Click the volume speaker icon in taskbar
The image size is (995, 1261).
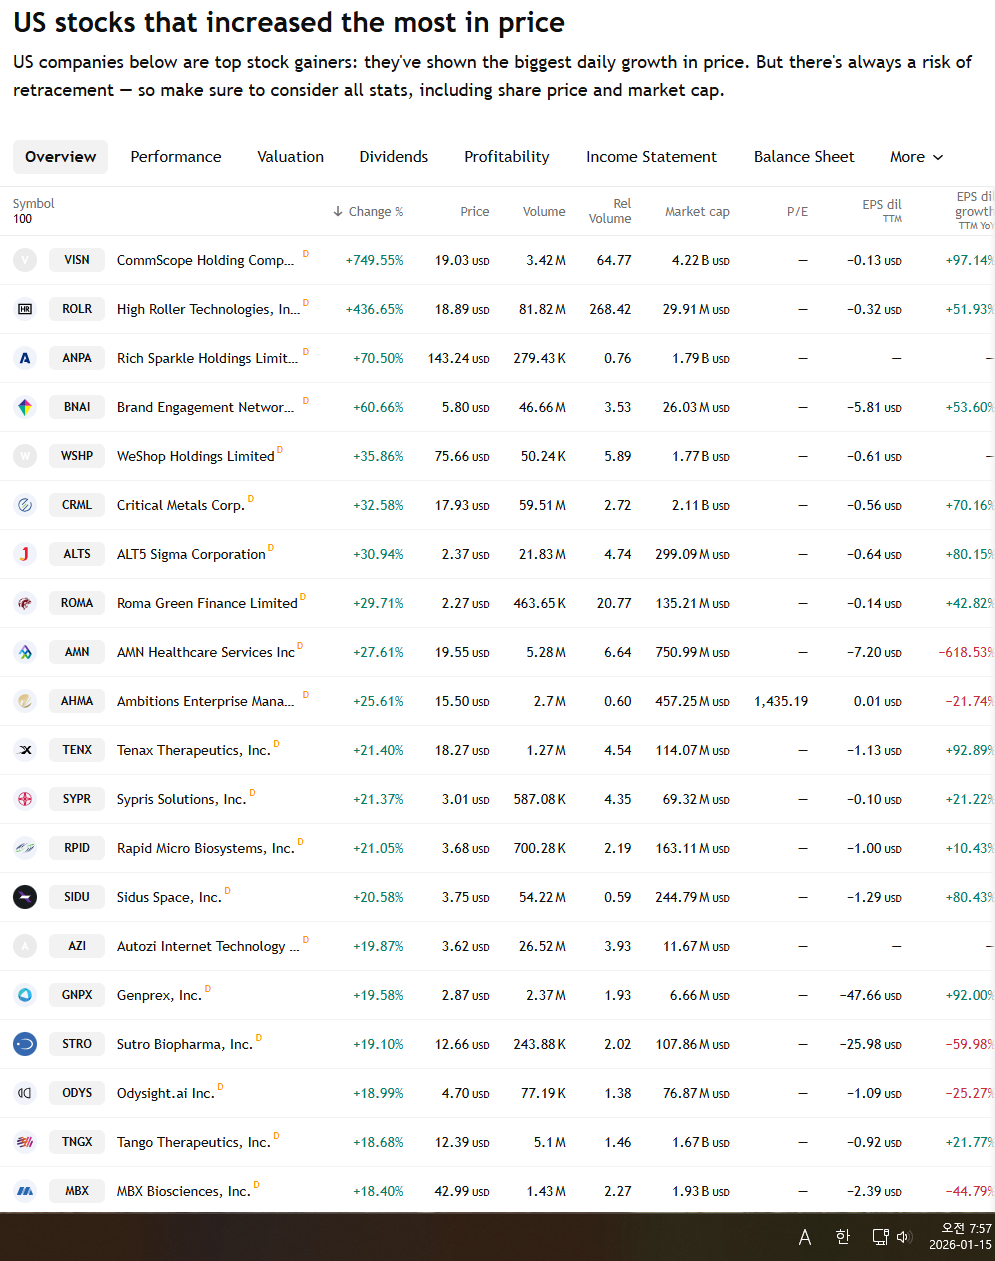click(904, 1237)
